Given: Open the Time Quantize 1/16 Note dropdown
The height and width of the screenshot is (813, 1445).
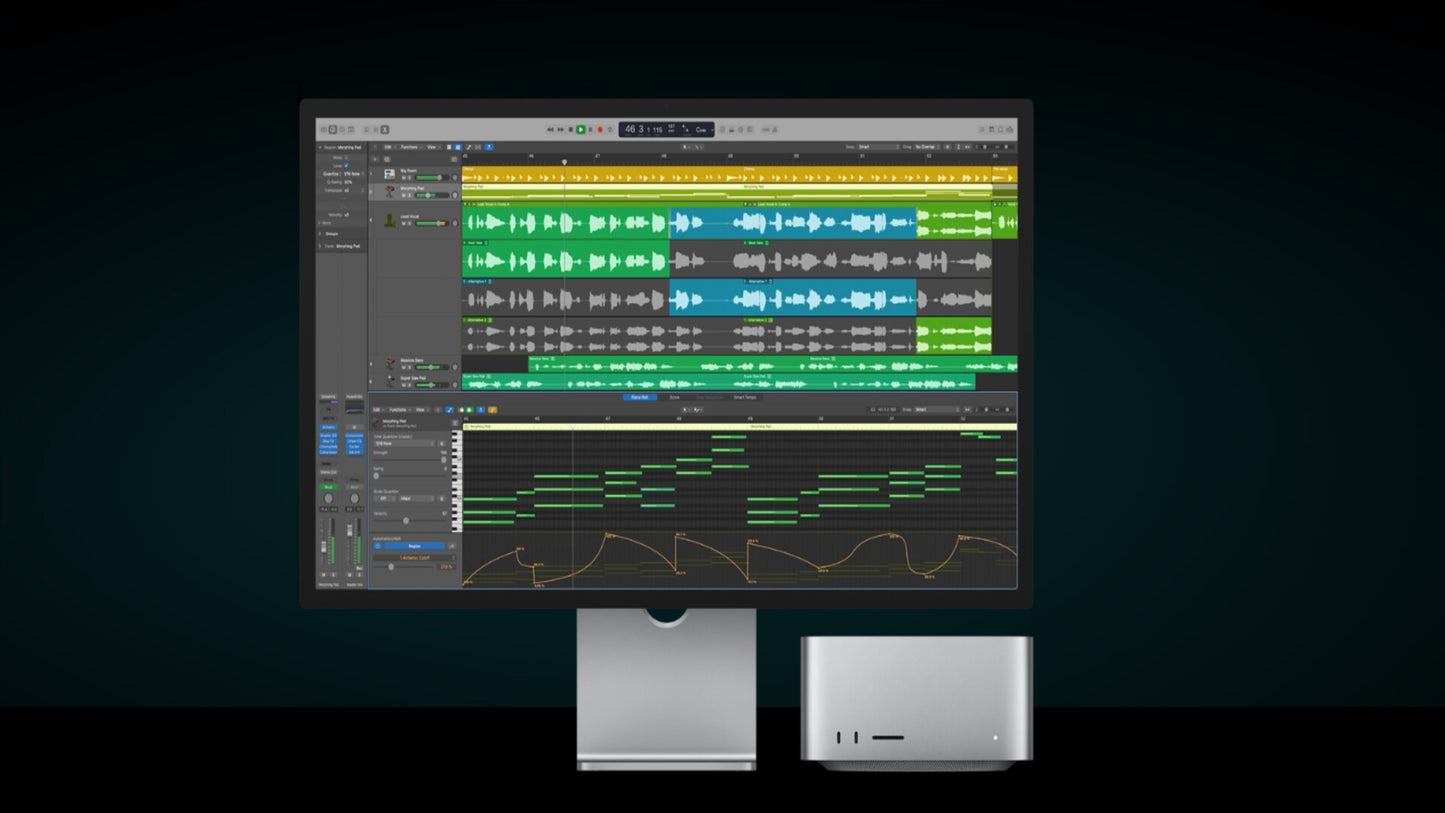Looking at the screenshot, I should 404,443.
